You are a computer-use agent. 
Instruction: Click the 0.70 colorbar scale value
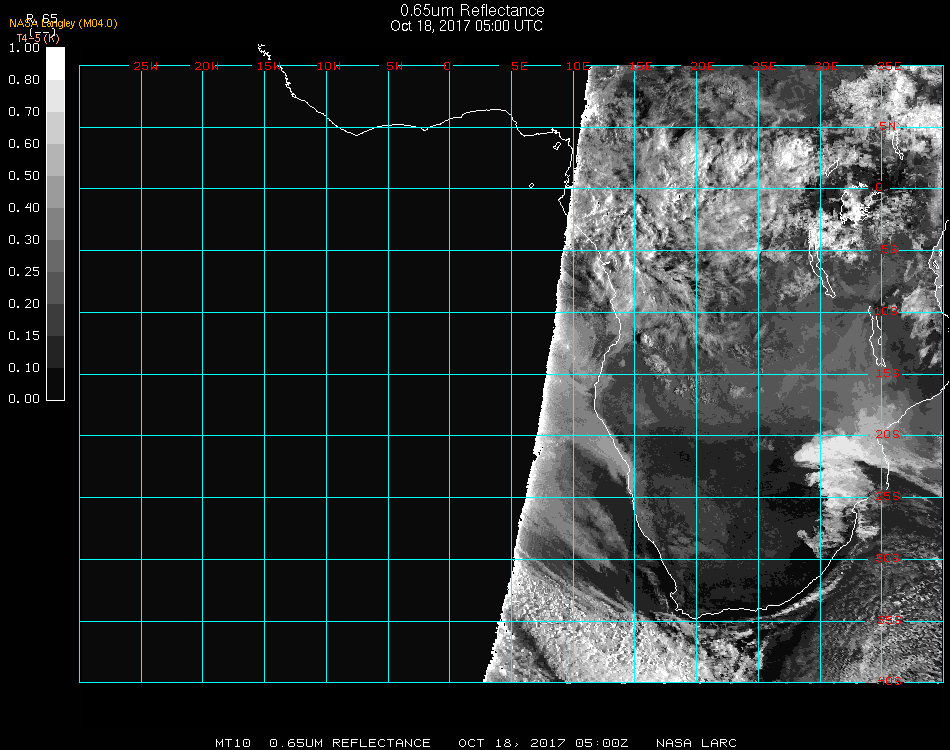(24, 112)
